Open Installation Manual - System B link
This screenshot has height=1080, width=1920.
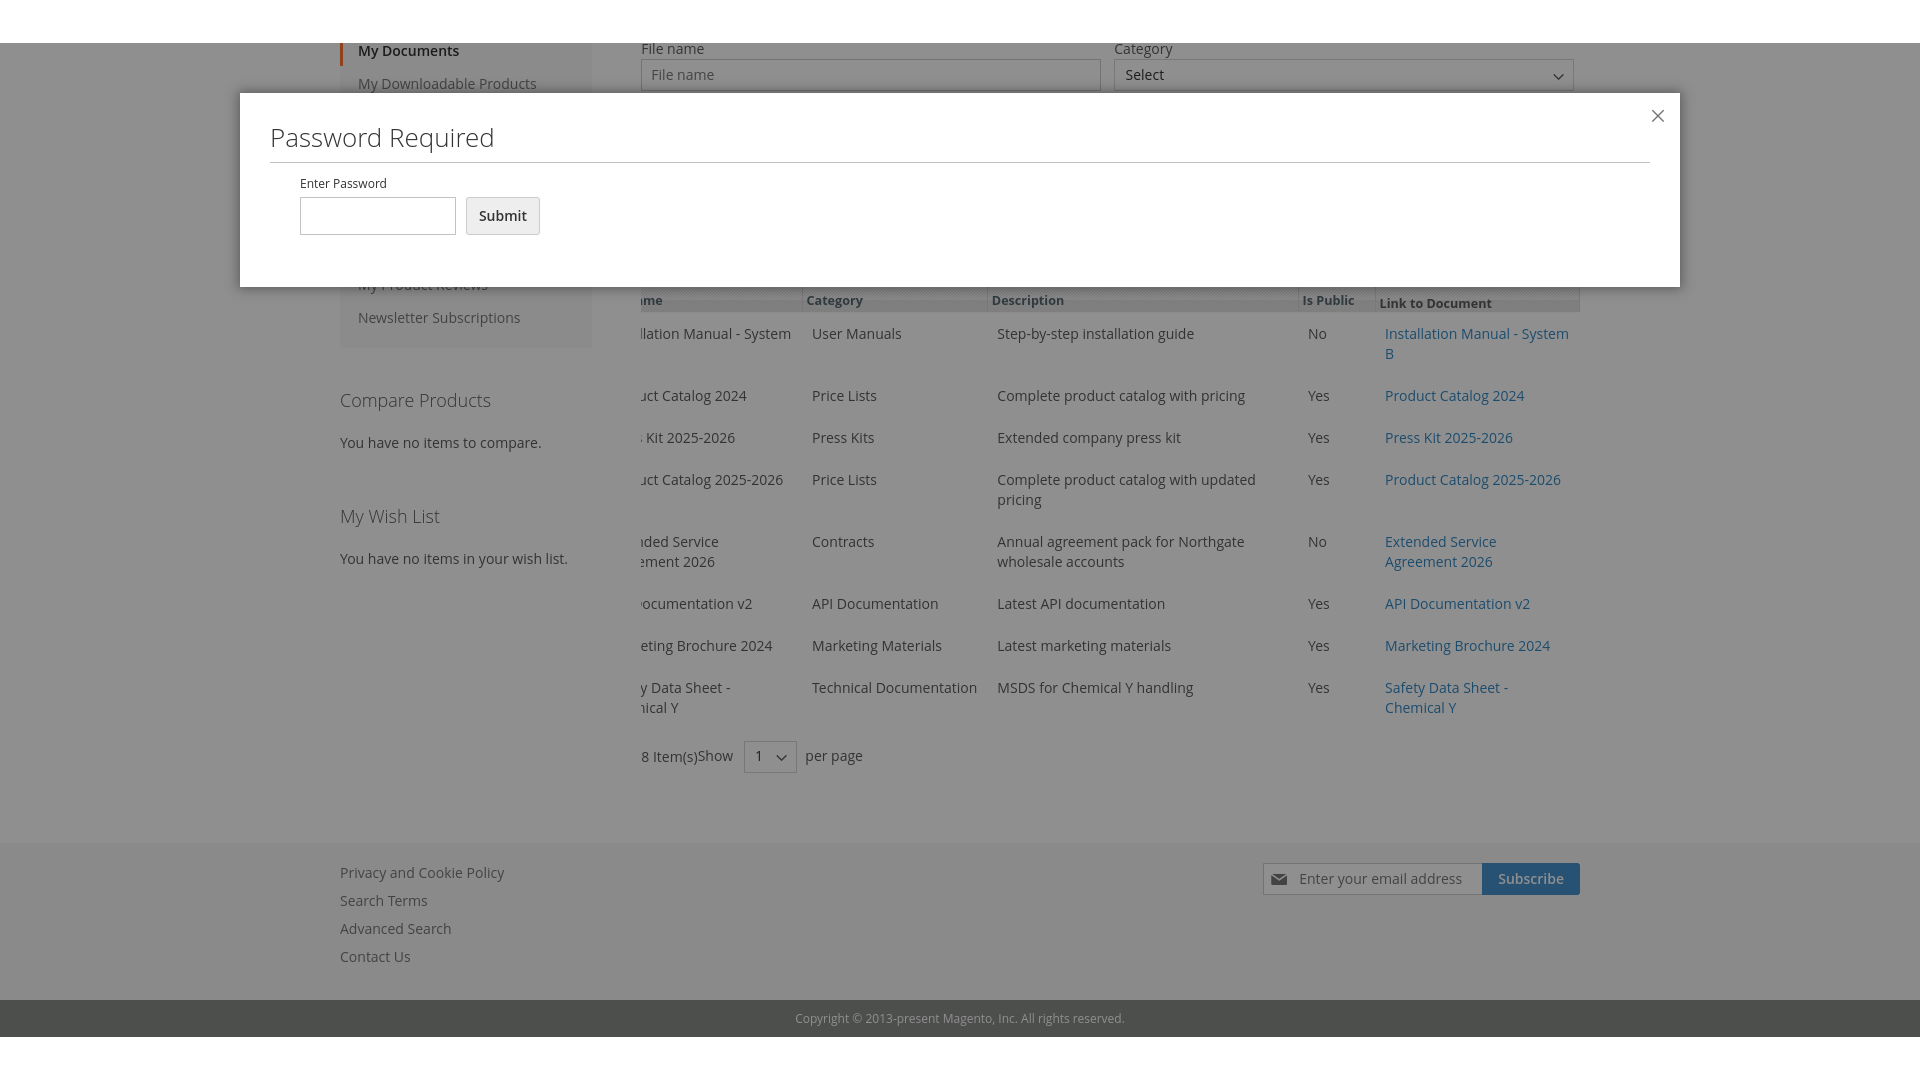point(1476,344)
